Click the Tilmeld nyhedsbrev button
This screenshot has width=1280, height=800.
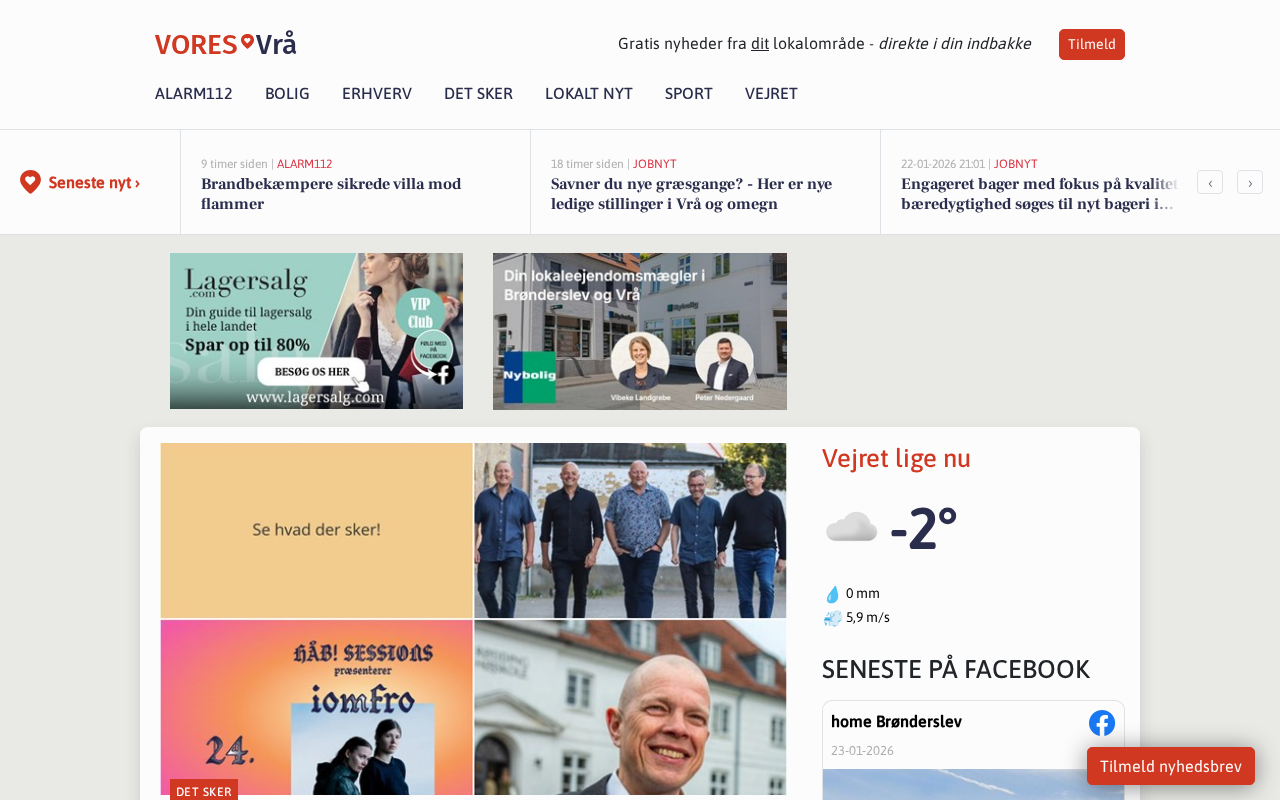pos(1171,766)
